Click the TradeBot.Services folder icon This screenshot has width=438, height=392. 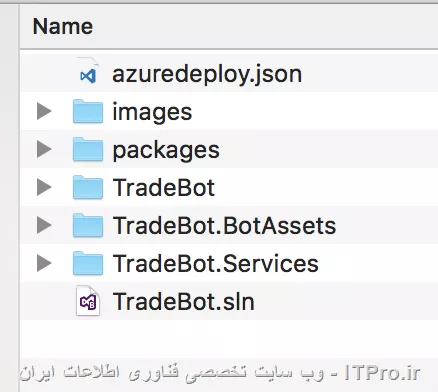(x=88, y=263)
